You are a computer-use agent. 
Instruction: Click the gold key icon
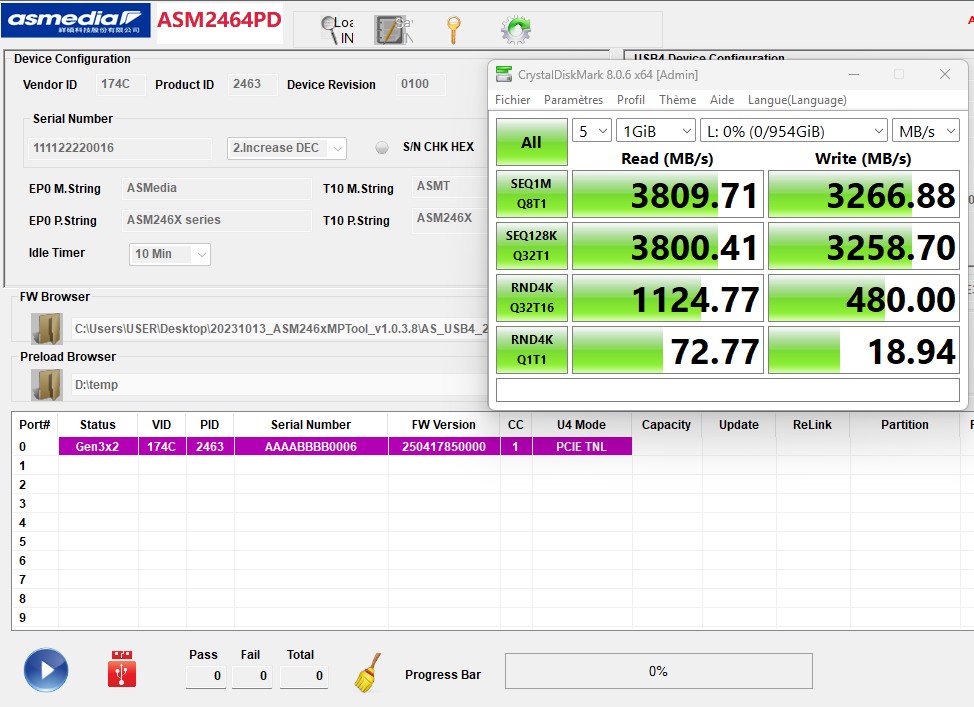(453, 30)
